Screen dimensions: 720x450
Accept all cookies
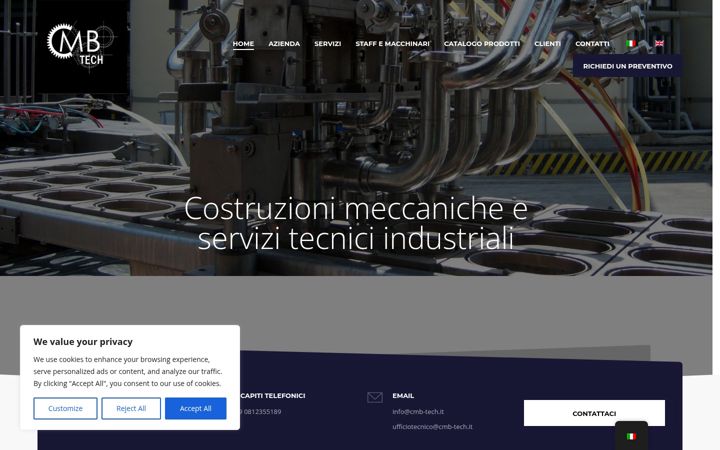point(196,408)
